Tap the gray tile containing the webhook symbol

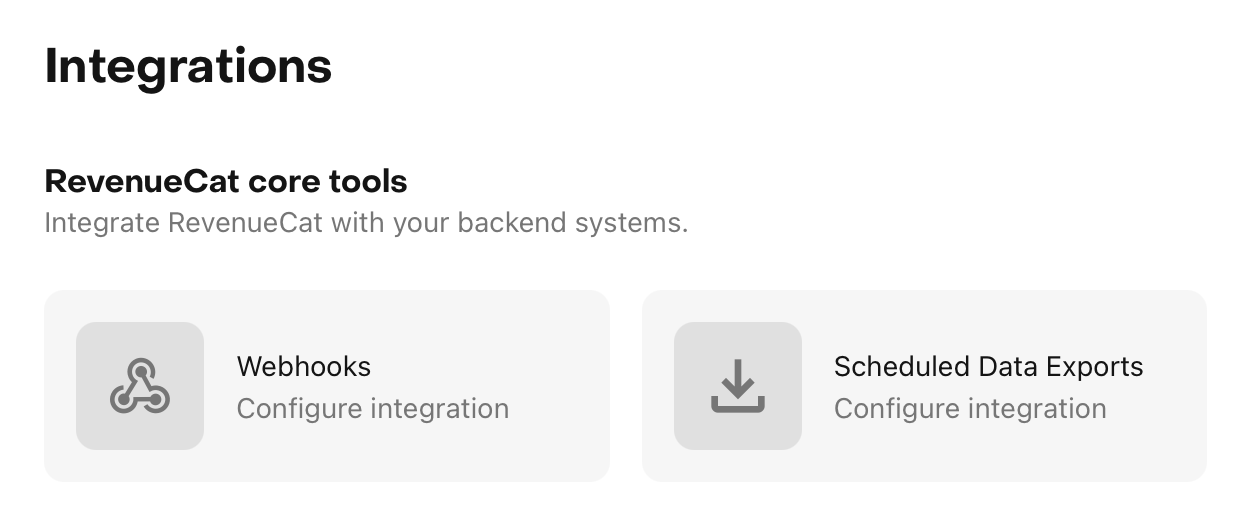[x=140, y=386]
